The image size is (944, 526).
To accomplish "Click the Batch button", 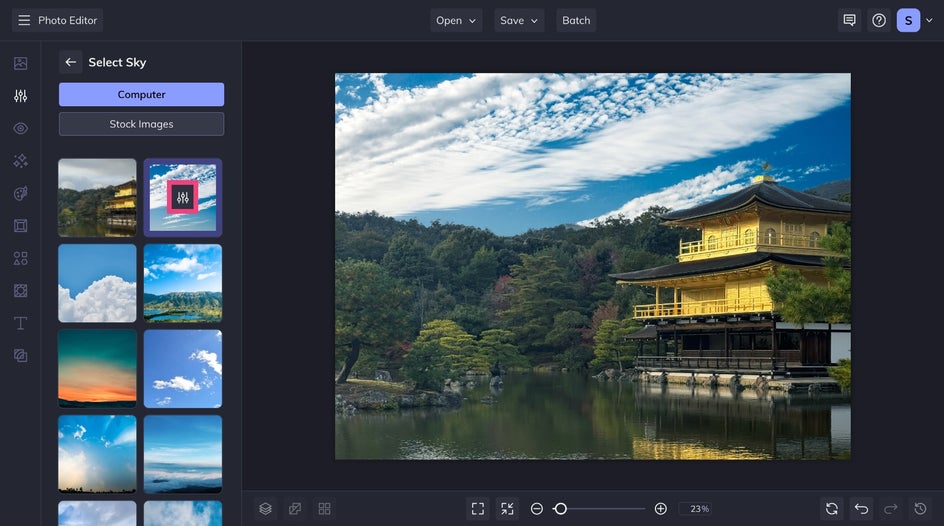I will point(576,20).
